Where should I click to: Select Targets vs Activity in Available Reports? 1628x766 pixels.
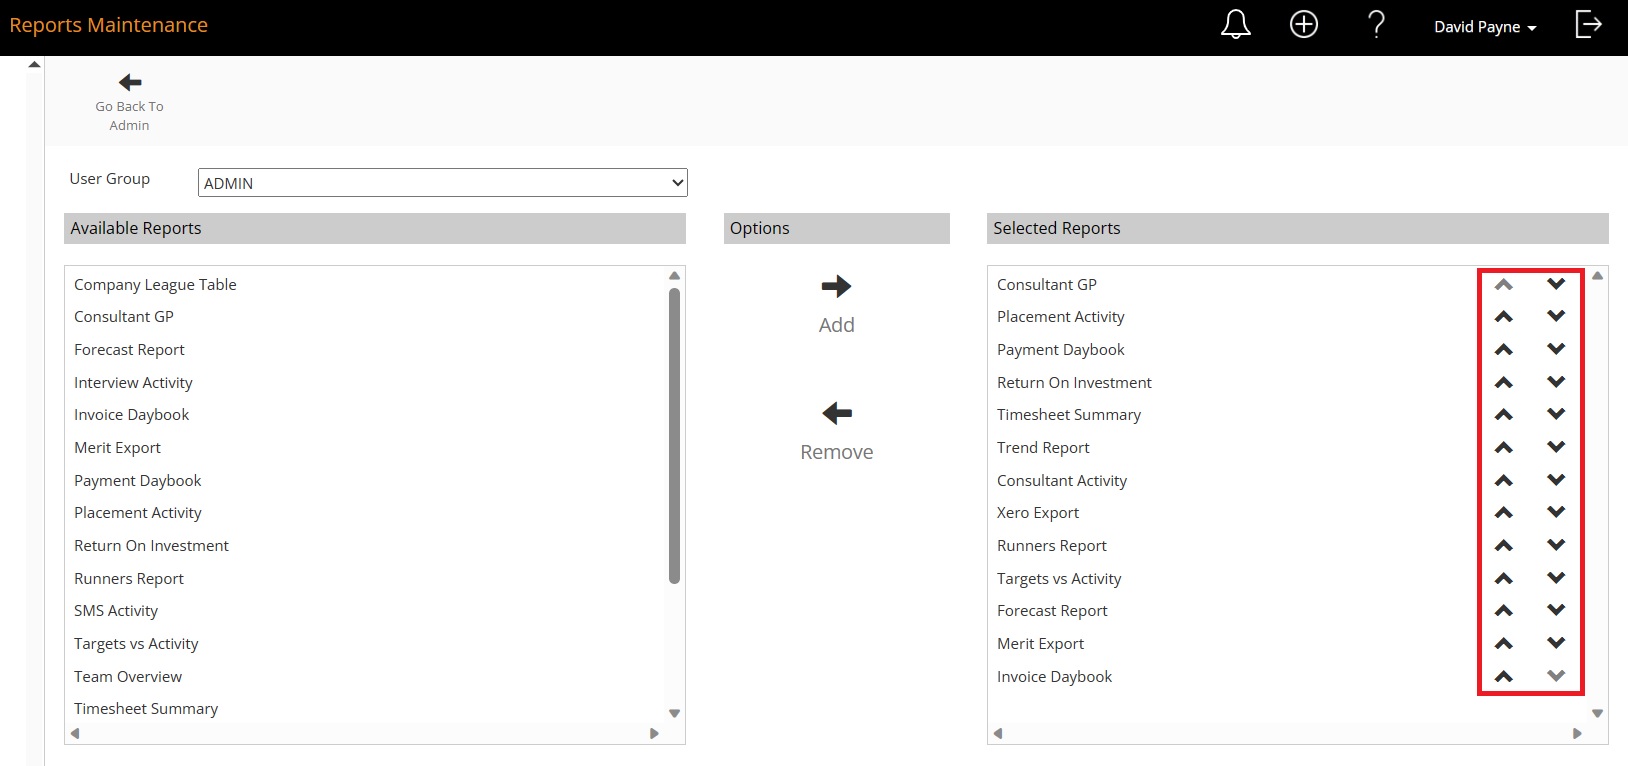coord(136,644)
